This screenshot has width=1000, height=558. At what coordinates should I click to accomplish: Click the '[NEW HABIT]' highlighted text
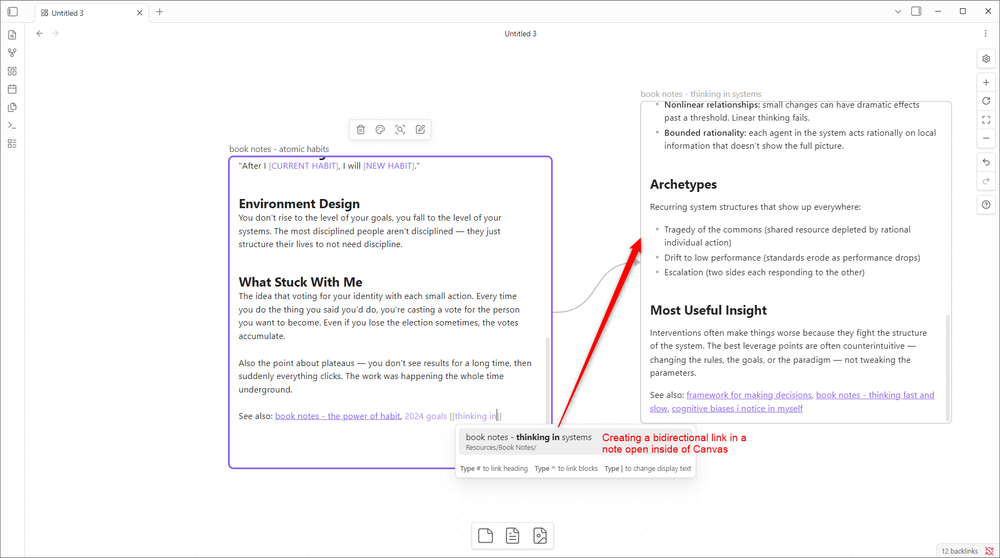tap(389, 166)
